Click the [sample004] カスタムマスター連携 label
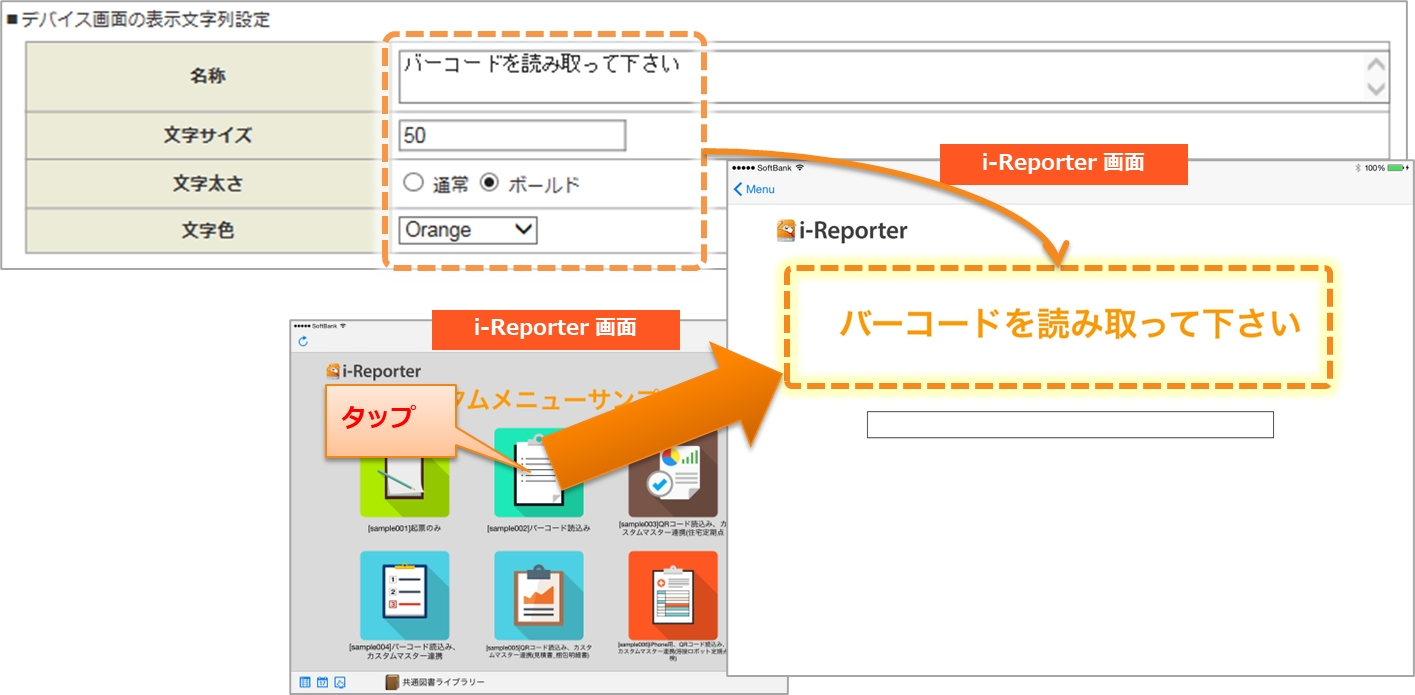Screen dimensions: 1415x695 click(x=404, y=651)
